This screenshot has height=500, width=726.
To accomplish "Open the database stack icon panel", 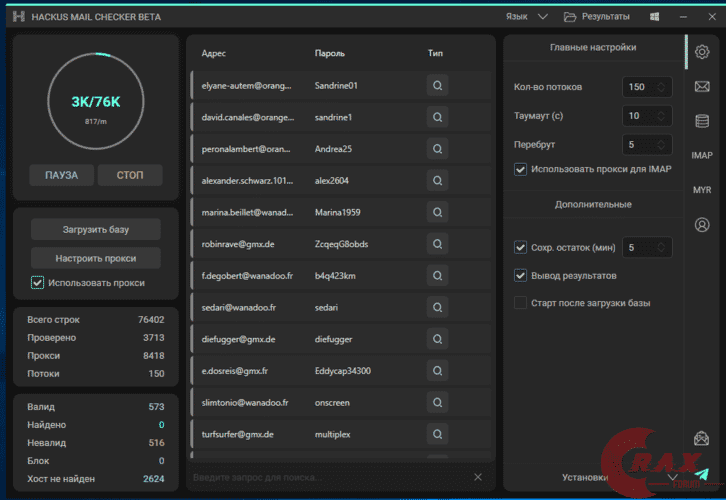I will coord(702,121).
